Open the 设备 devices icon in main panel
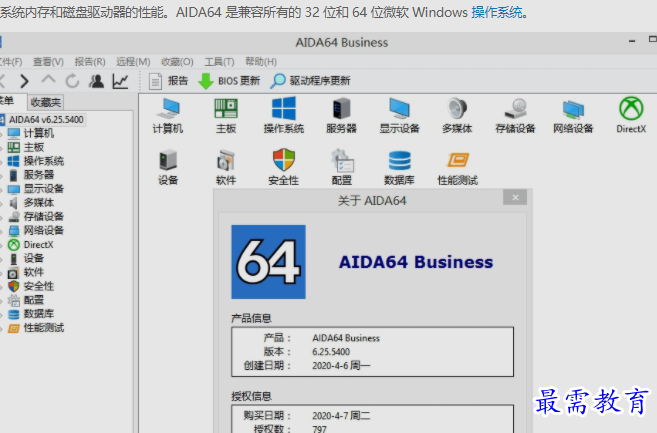The image size is (657, 433). [x=168, y=167]
